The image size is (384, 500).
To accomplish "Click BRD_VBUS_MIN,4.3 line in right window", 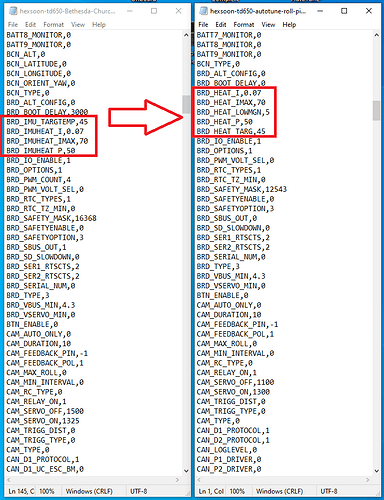I will tap(231, 276).
